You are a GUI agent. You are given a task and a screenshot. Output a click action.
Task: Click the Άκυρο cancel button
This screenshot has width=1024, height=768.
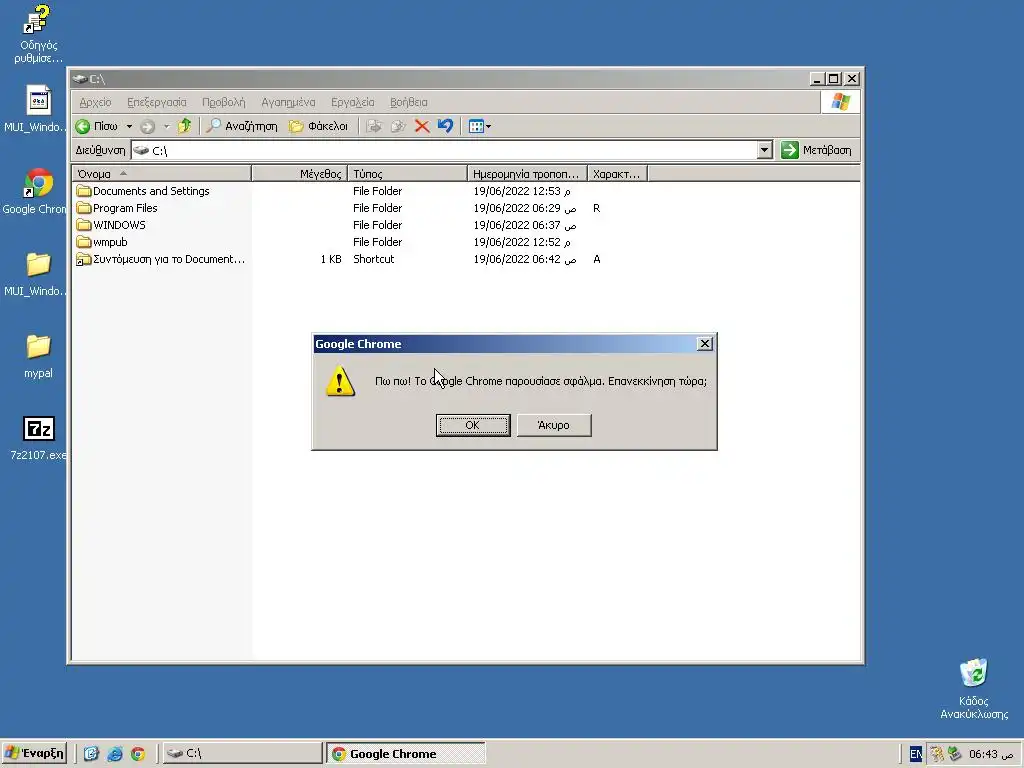554,425
